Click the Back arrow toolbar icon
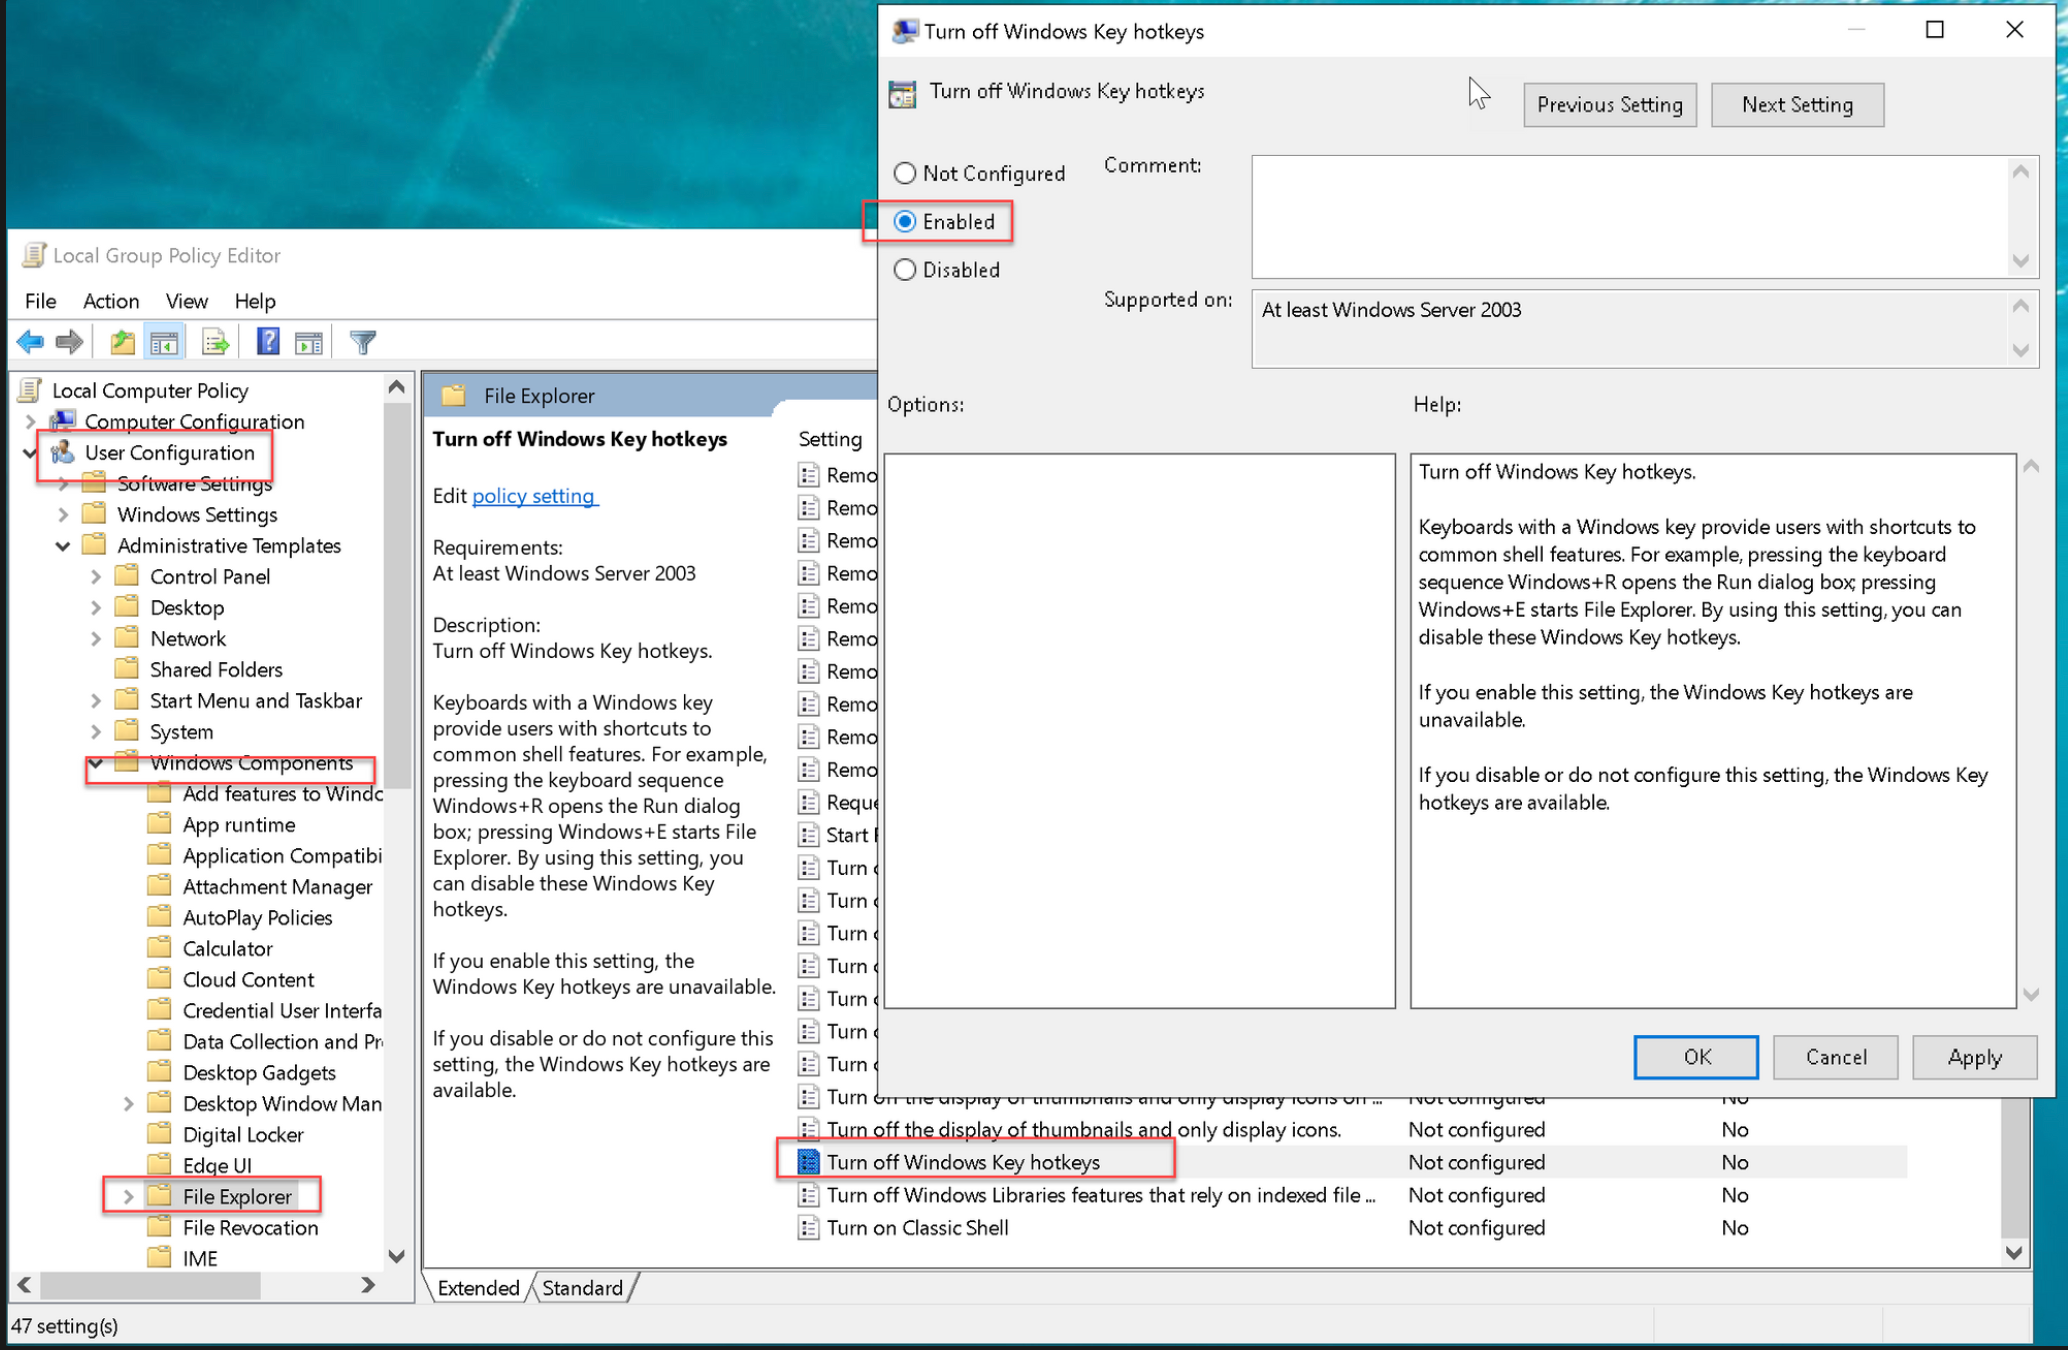 click(30, 343)
